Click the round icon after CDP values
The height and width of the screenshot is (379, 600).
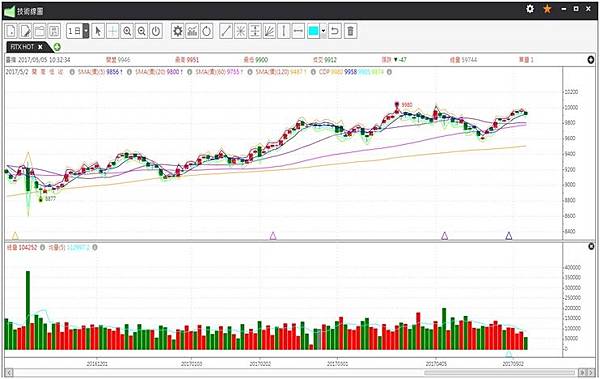(x=389, y=72)
